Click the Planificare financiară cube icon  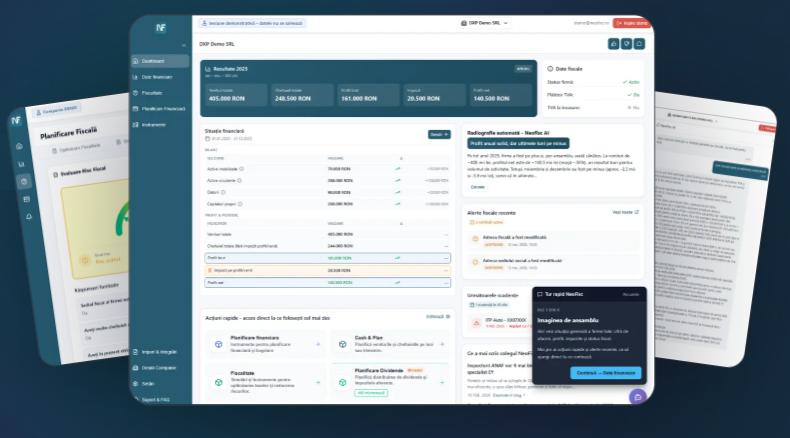pyautogui.click(x=219, y=344)
